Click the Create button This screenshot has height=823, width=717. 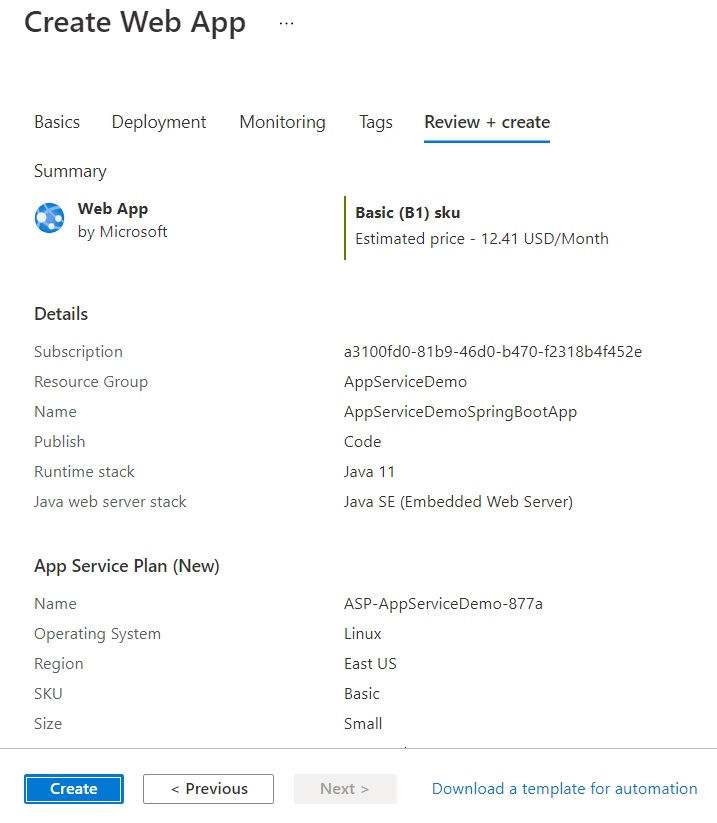pyautogui.click(x=74, y=788)
